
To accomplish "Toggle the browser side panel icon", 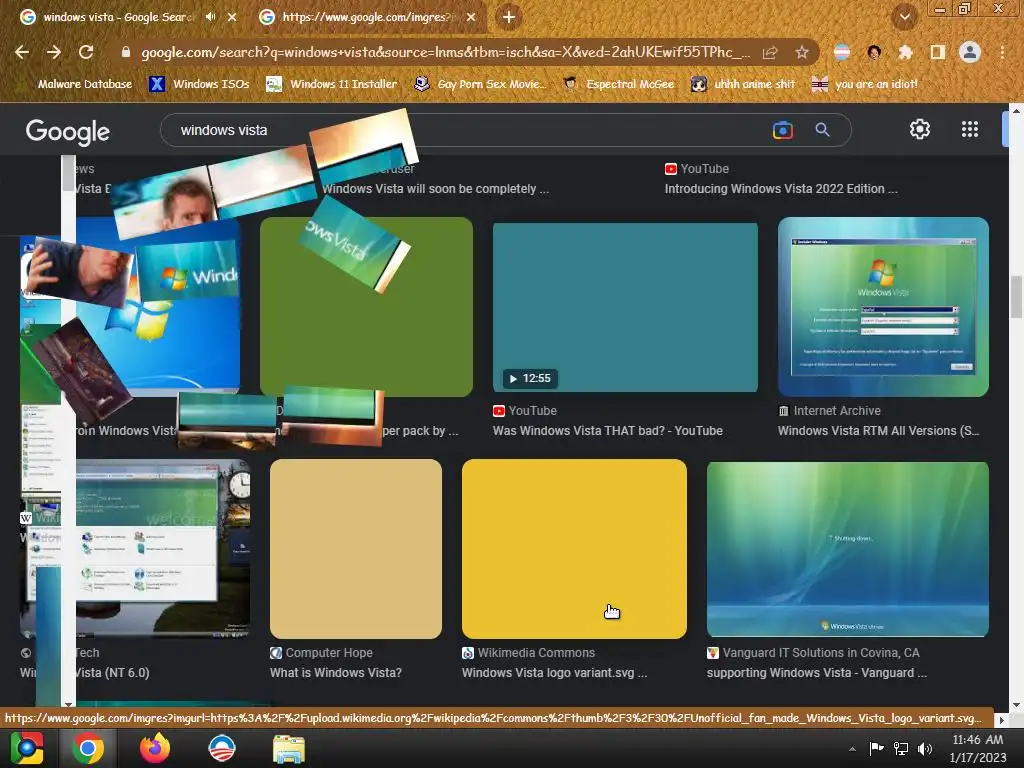I will coord(938,52).
